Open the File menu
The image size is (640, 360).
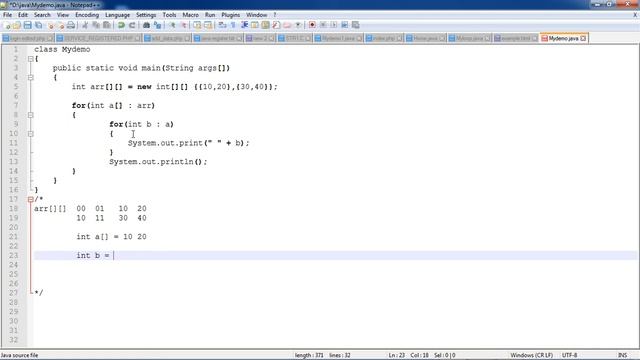click(x=7, y=15)
